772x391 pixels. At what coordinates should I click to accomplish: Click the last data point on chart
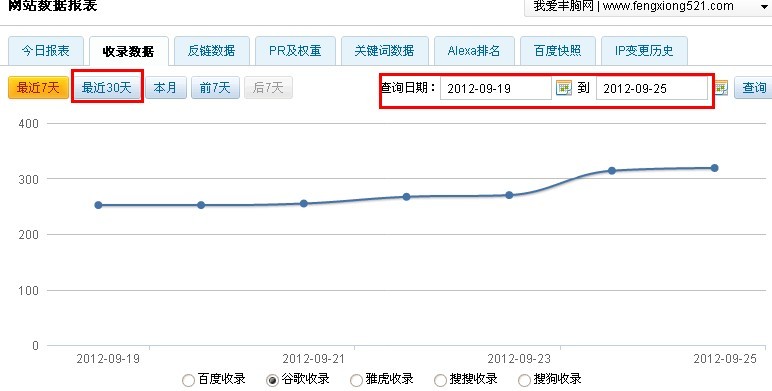[714, 168]
